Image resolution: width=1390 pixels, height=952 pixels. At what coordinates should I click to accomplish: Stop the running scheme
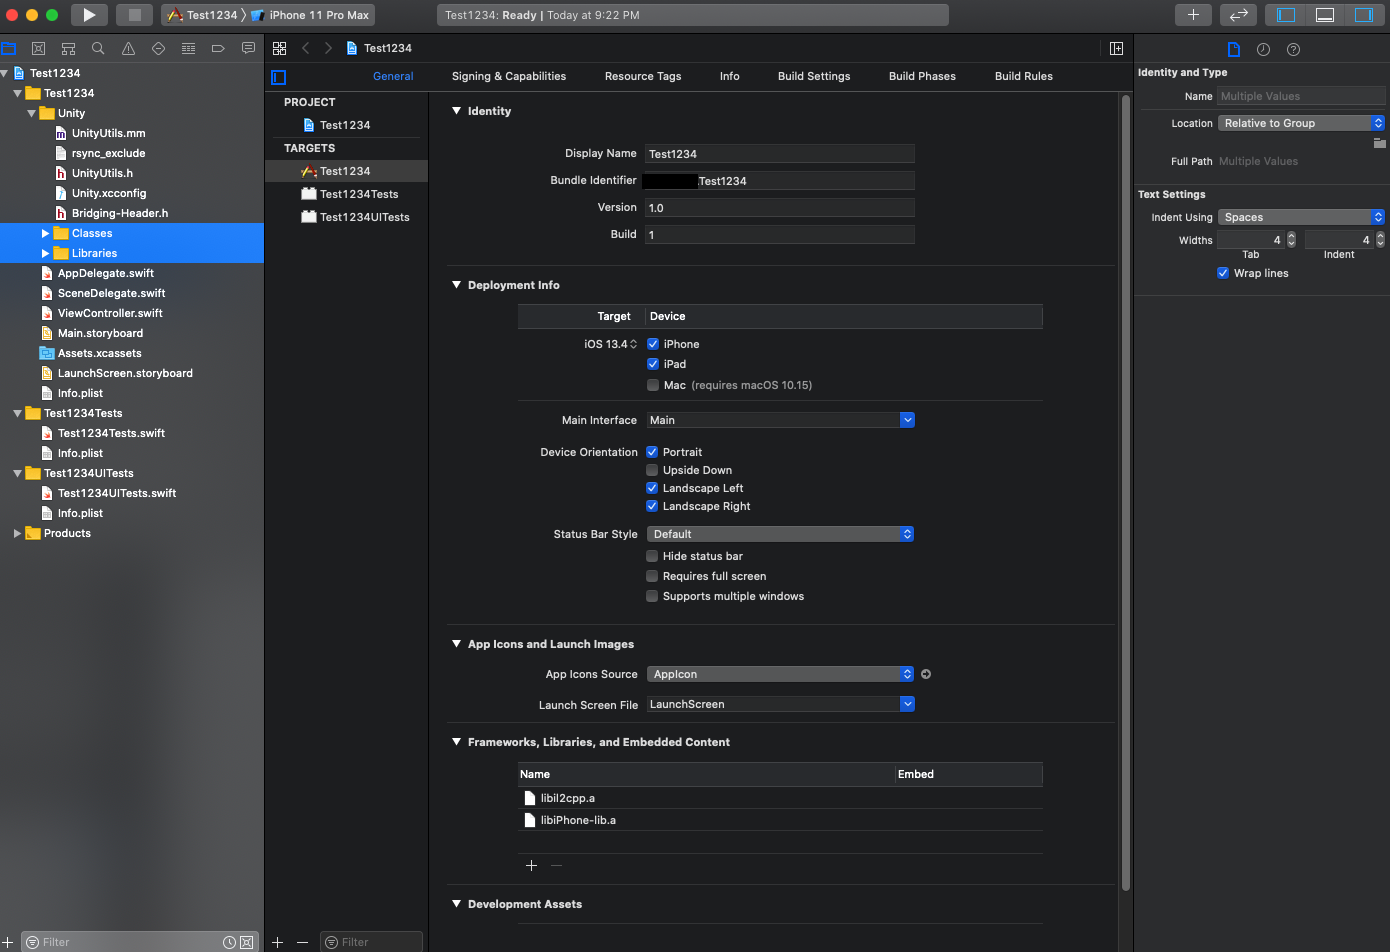[x=134, y=15]
